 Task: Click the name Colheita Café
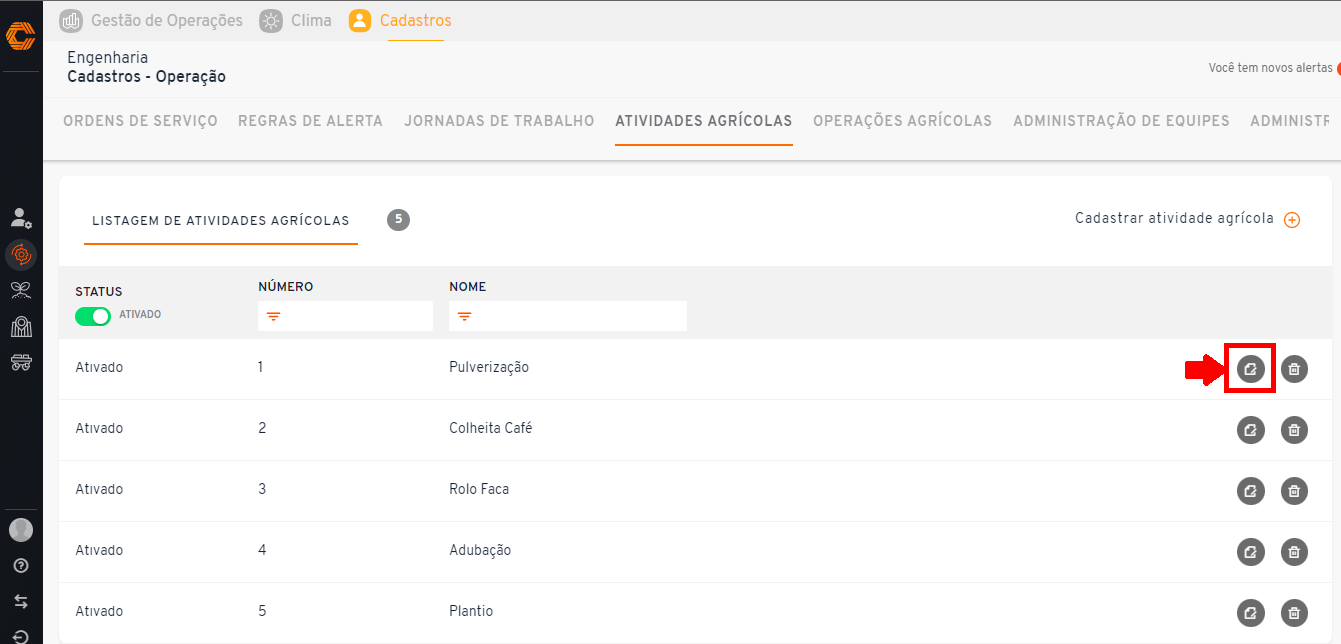point(491,428)
